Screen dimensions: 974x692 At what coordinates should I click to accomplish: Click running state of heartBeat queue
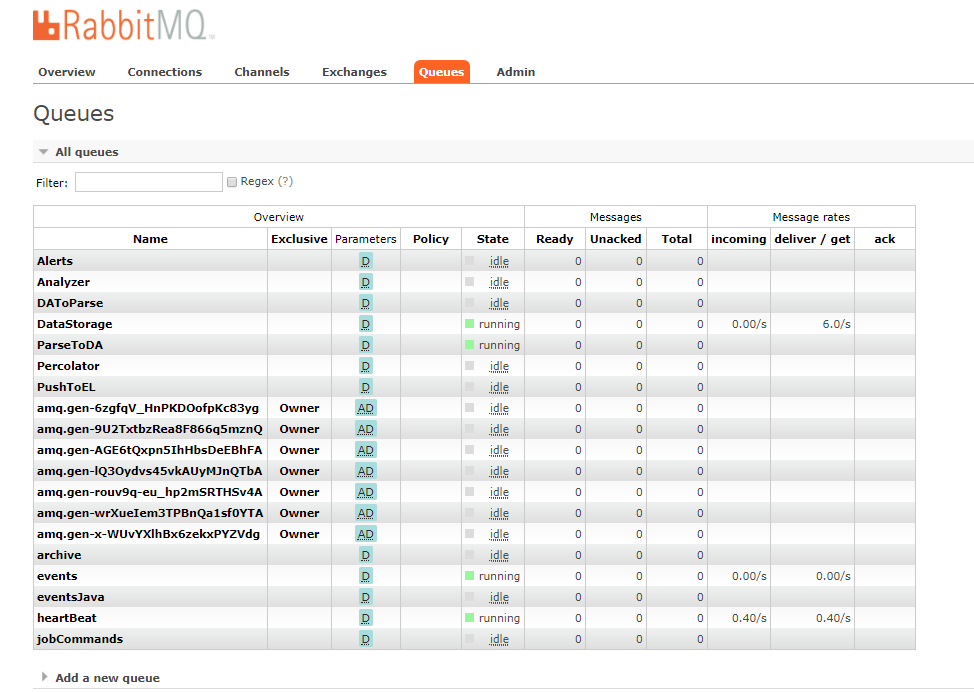click(499, 618)
